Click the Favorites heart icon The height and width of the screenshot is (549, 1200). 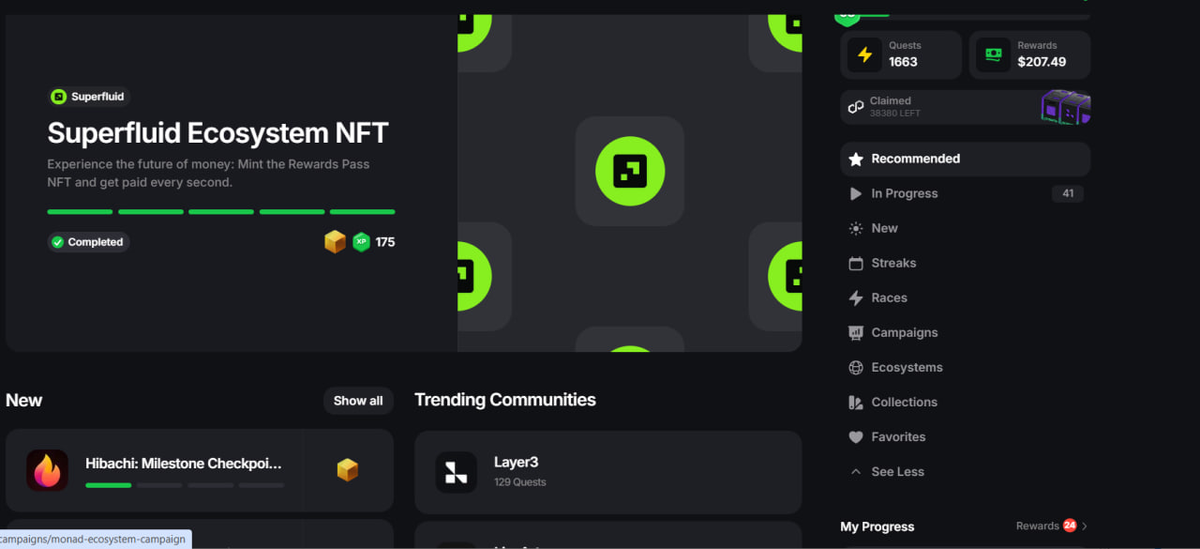856,437
